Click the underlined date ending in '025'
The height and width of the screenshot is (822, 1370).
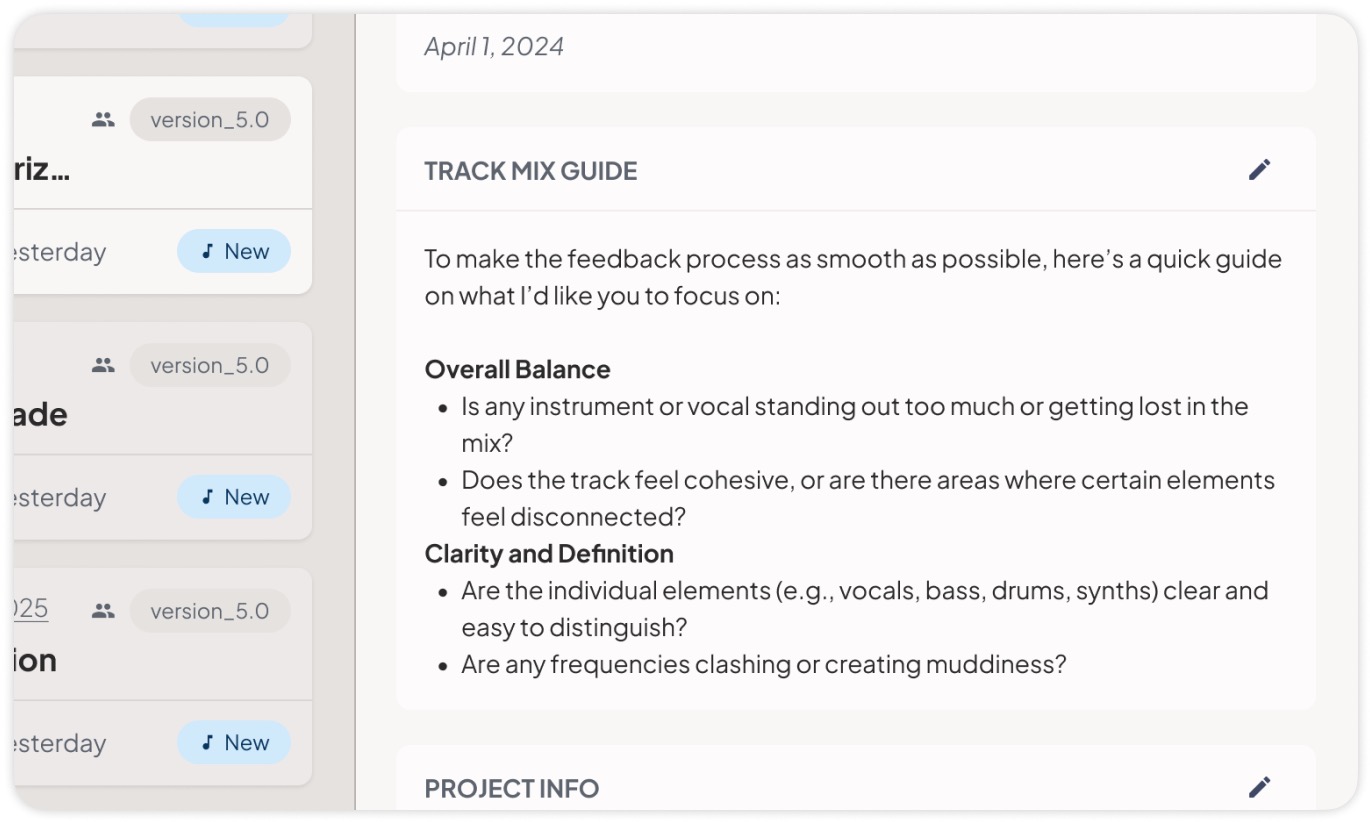pyautogui.click(x=31, y=609)
